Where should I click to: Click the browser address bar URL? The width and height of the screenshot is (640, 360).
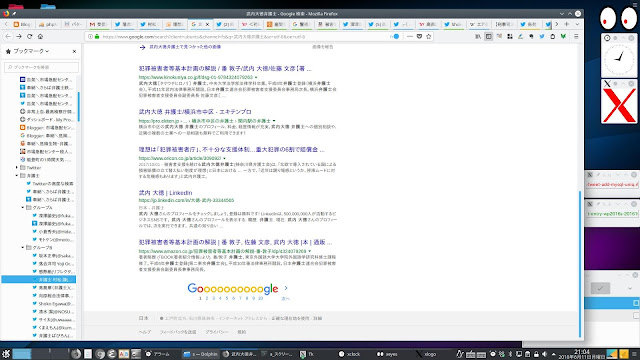(204, 37)
